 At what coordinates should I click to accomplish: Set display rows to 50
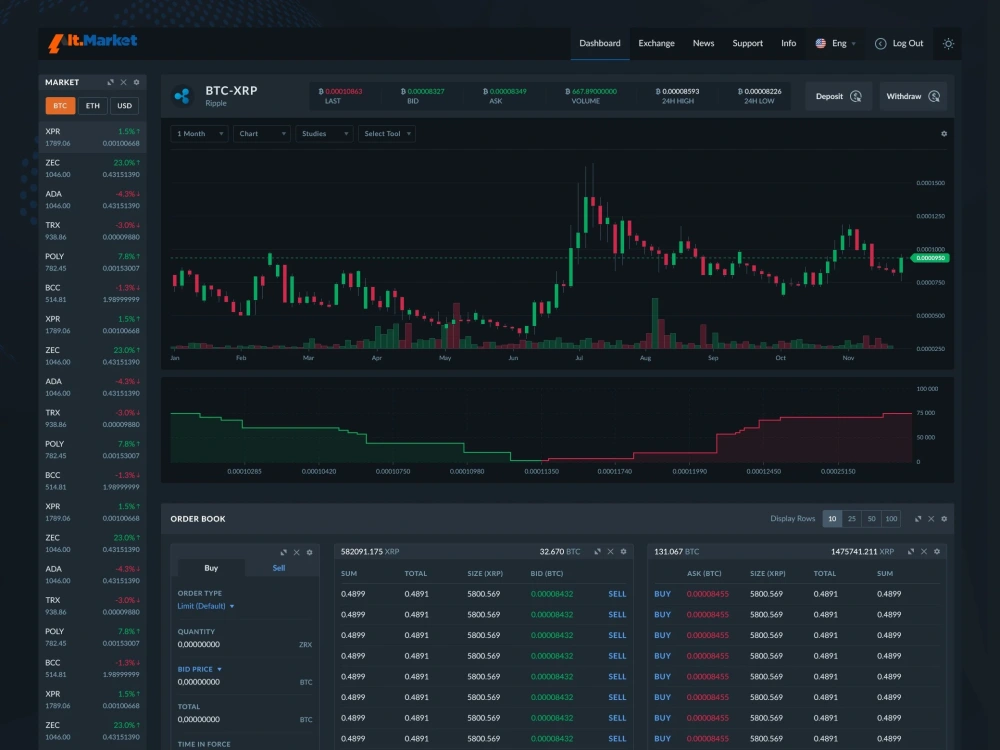click(871, 518)
